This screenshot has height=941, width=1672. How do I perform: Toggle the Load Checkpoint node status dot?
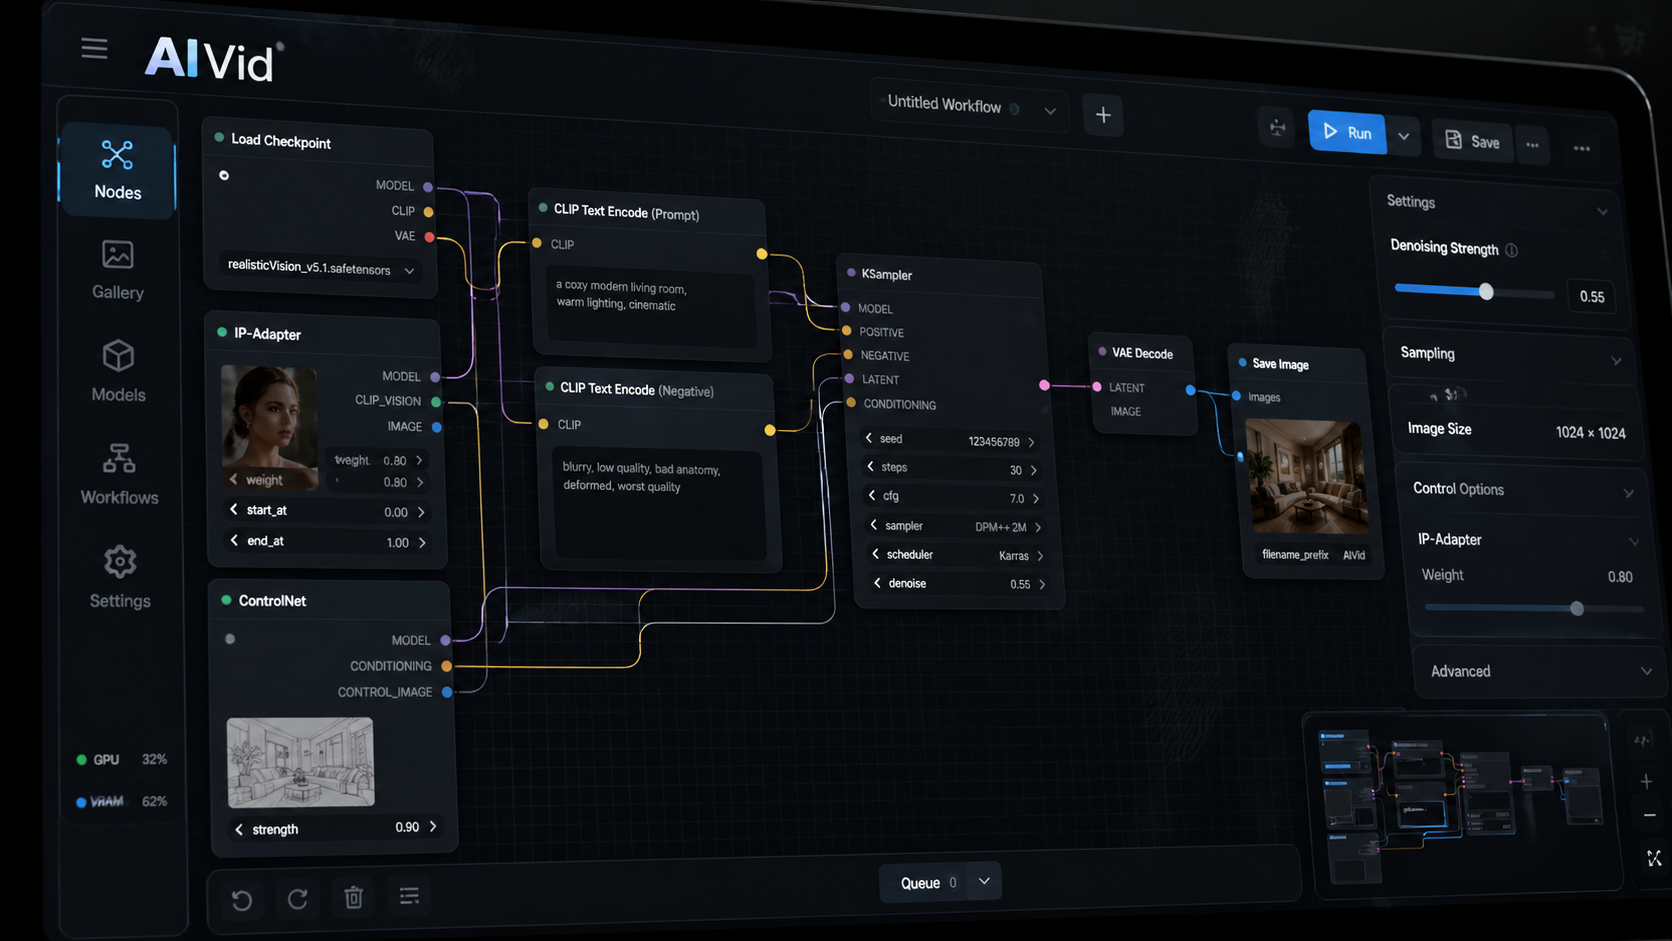coord(219,138)
